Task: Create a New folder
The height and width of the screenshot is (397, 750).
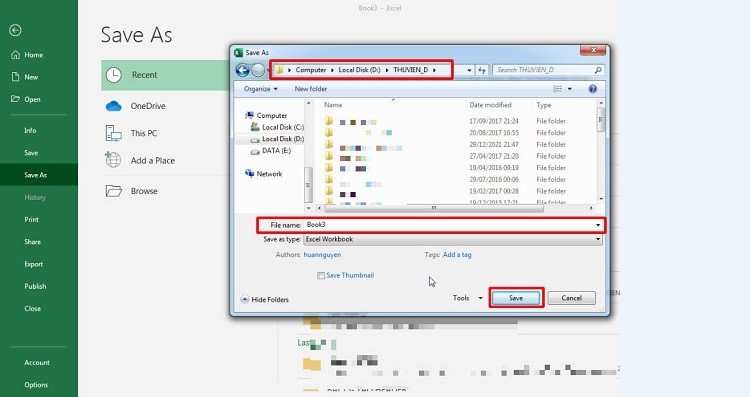Action: [x=311, y=89]
